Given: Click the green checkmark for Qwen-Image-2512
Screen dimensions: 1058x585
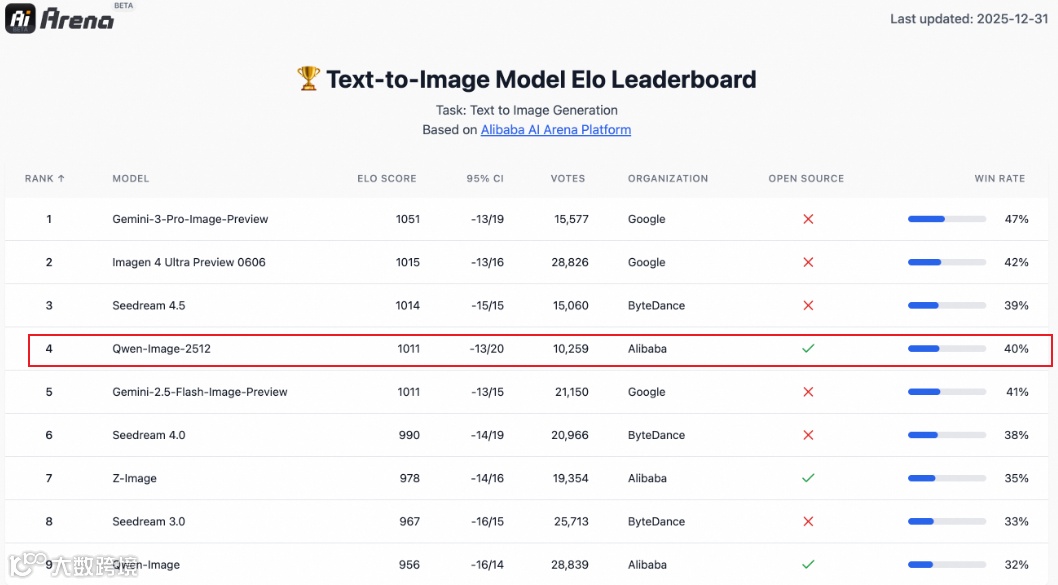Looking at the screenshot, I should pyautogui.click(x=808, y=349).
